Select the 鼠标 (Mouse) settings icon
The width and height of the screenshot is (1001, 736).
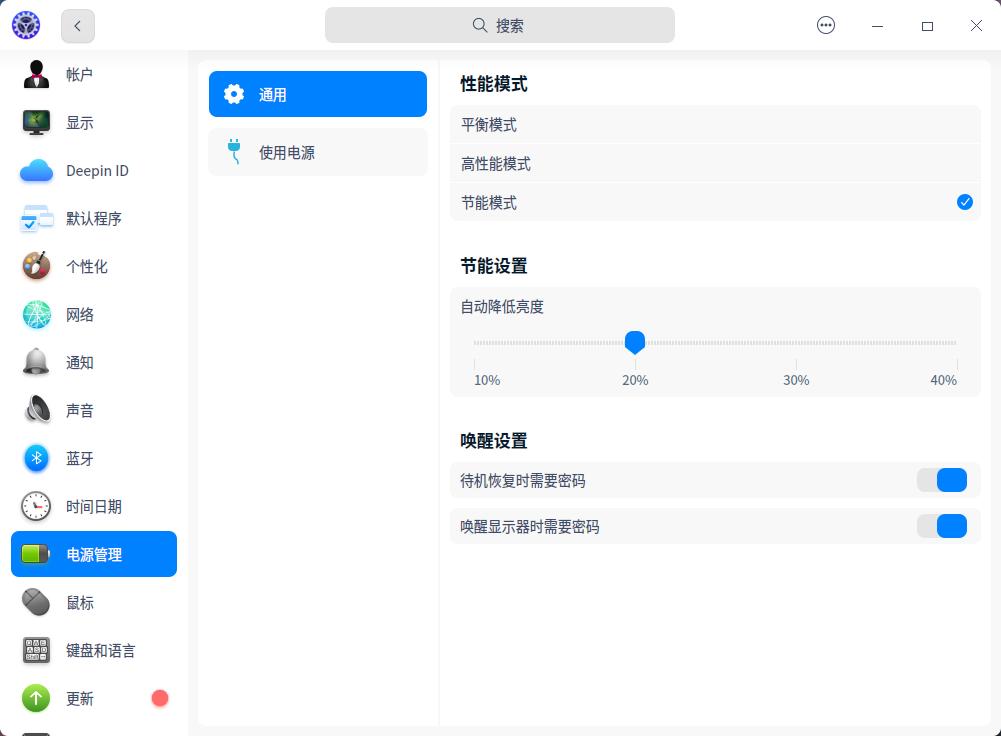click(36, 602)
